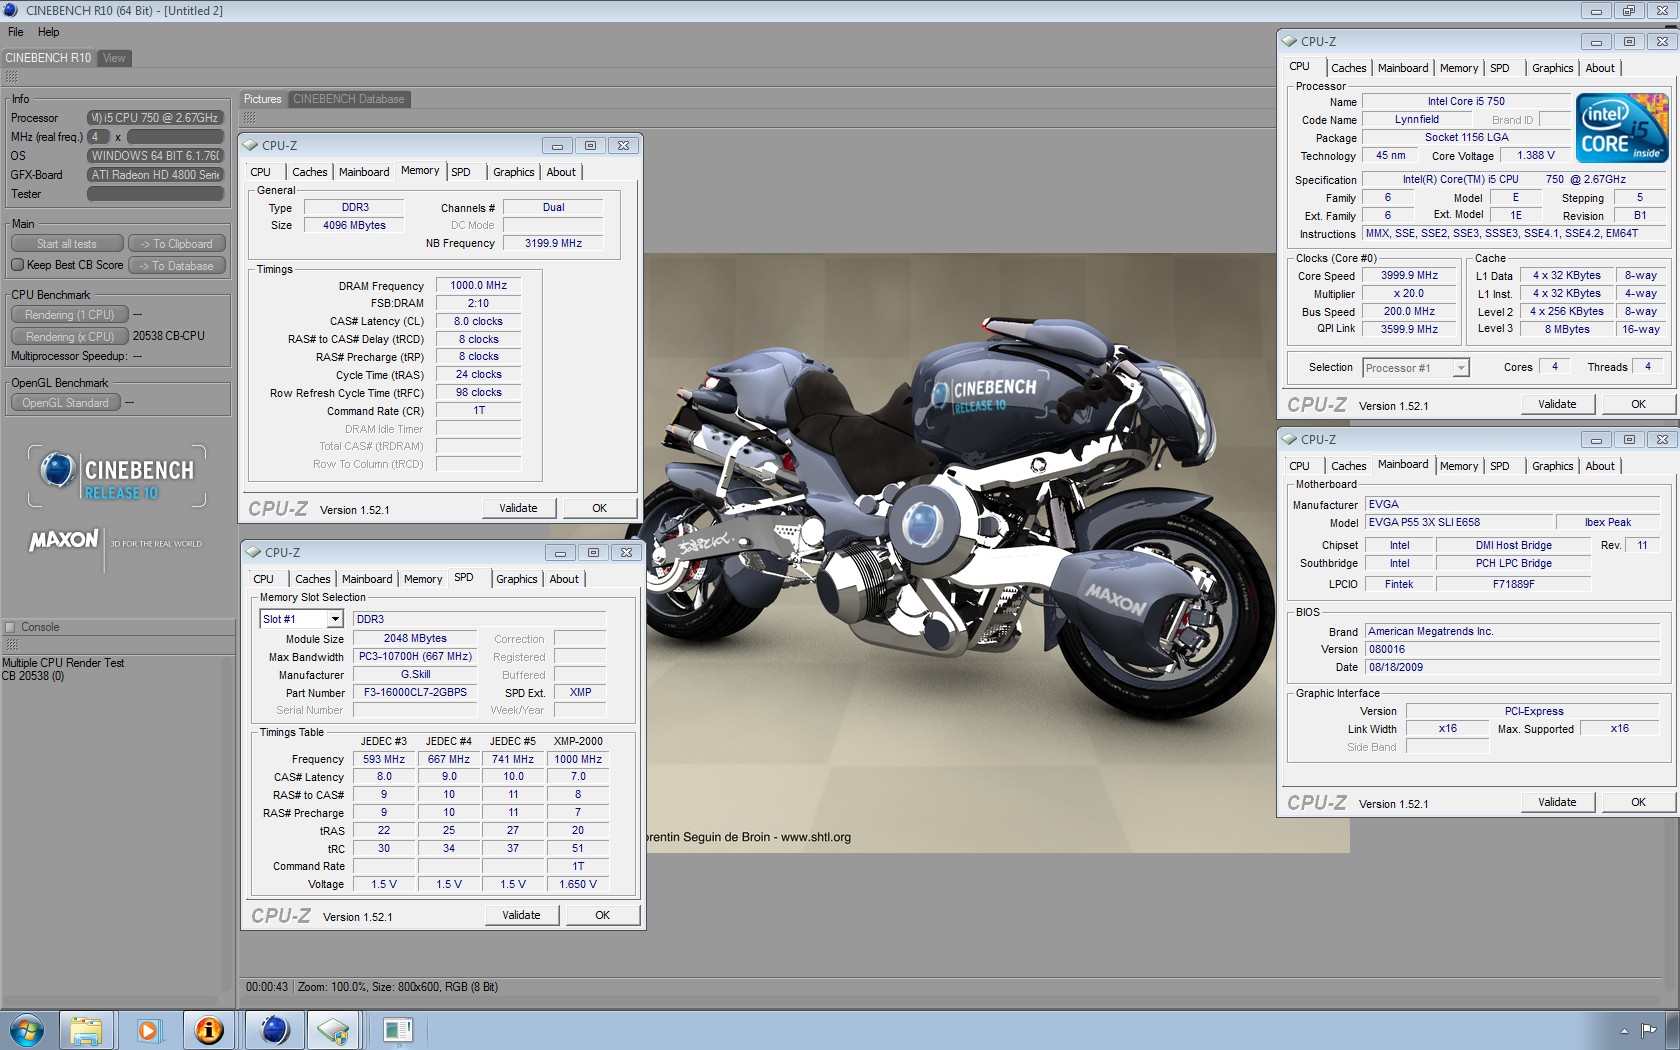Open the green panel app in the taskbar
This screenshot has height=1050, width=1680.
398,1030
